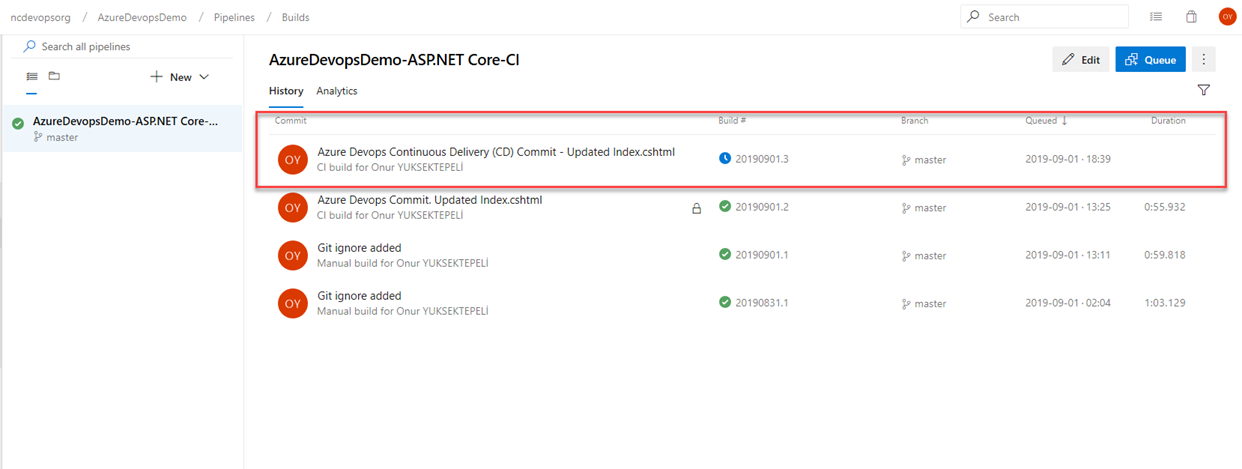The image size is (1242, 469).
Task: Select the list view icon in sidebar
Action: (31, 76)
